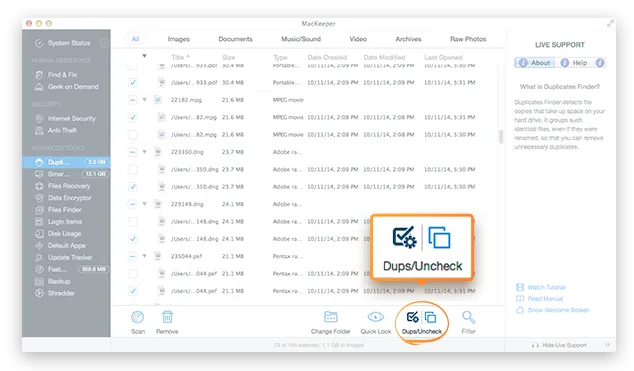Click the Remove trash icon

pos(167,317)
